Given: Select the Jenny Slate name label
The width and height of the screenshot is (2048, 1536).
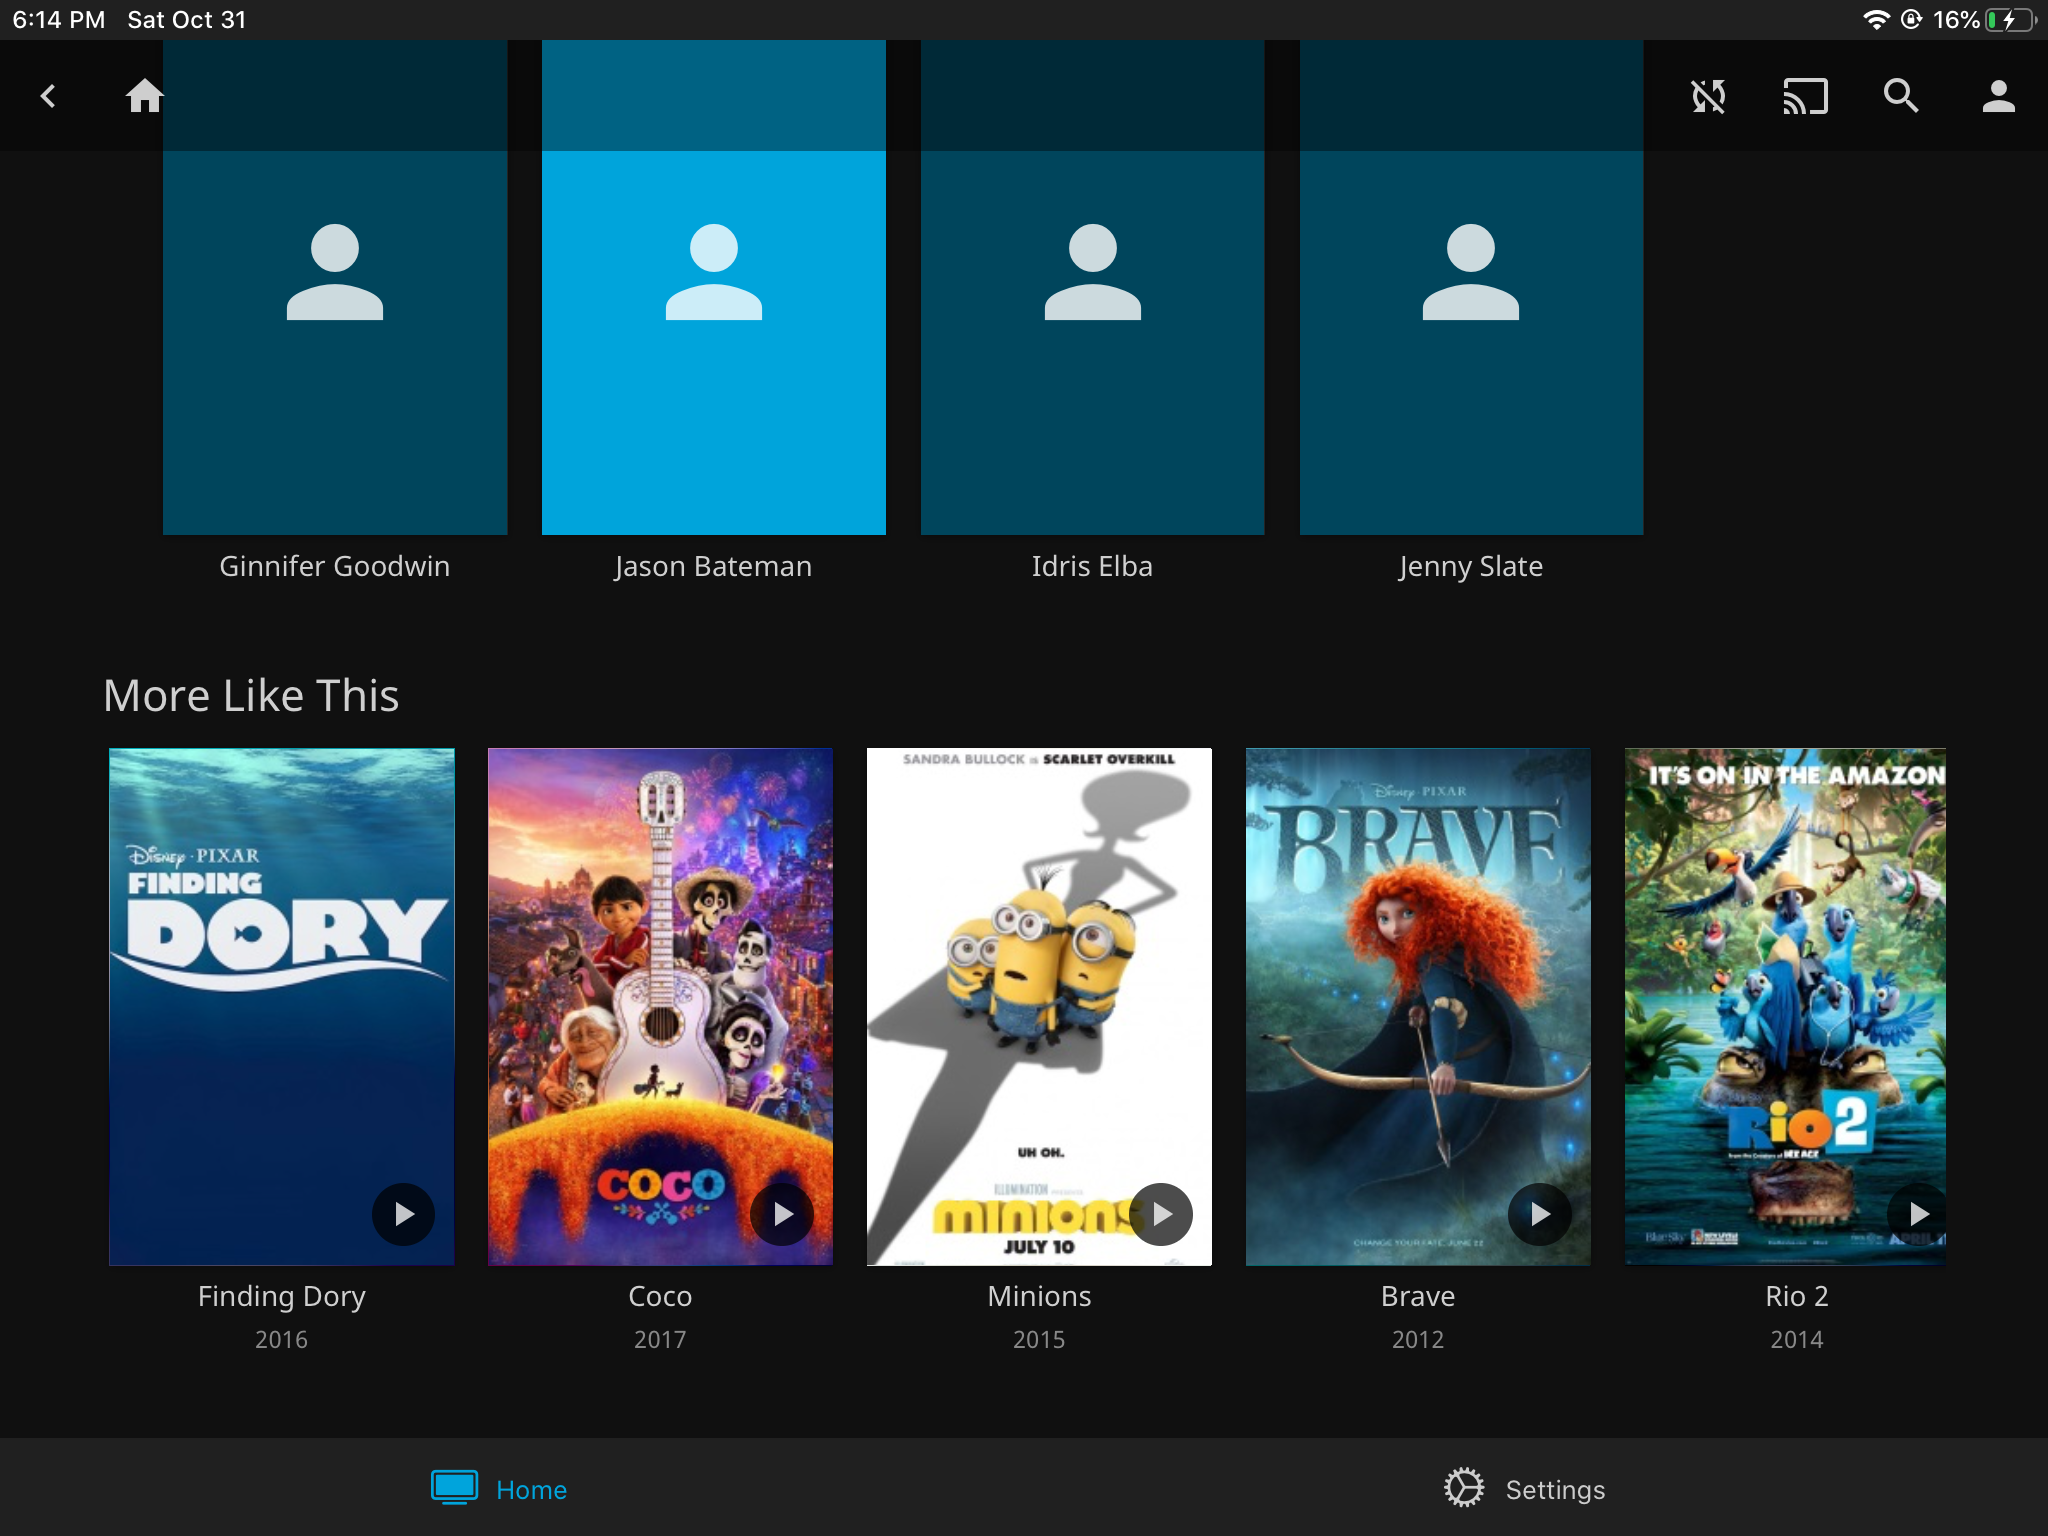Looking at the screenshot, I should click(x=1471, y=566).
